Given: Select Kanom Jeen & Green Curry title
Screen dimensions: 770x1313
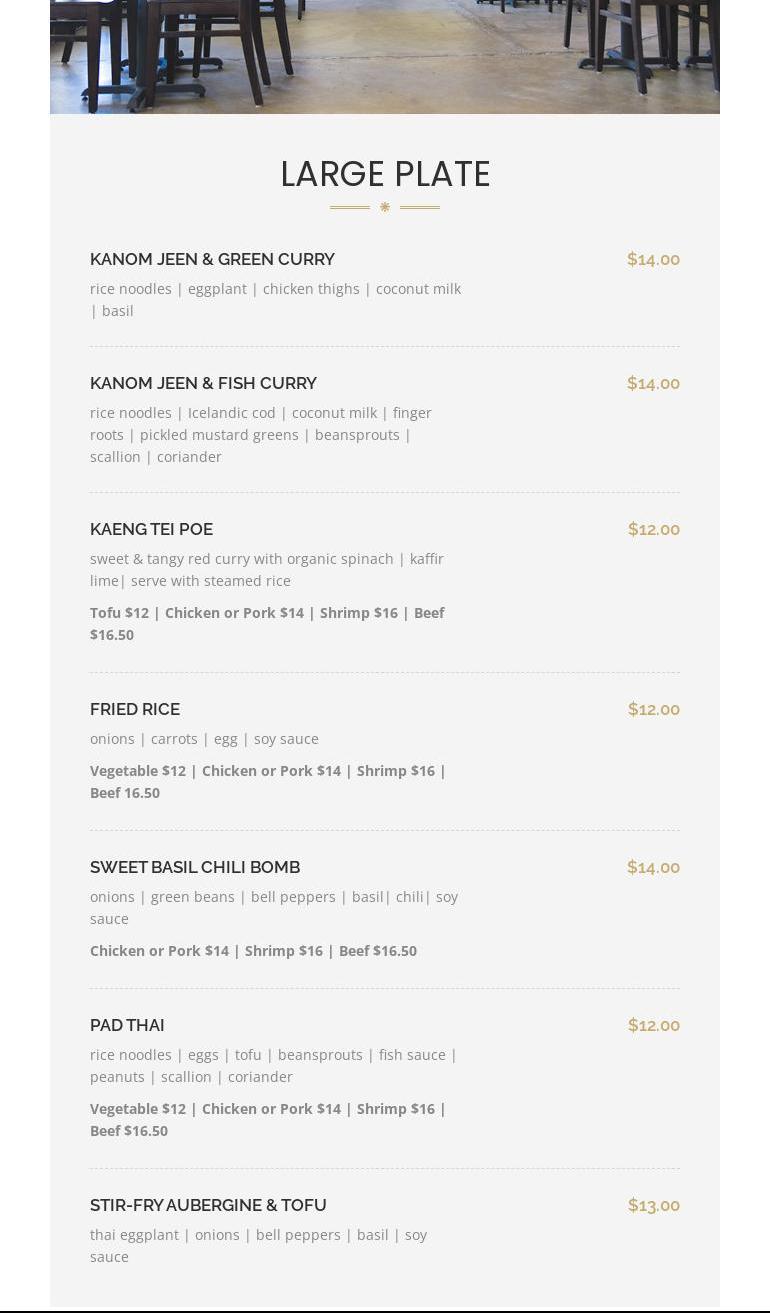Looking at the screenshot, I should click(212, 259).
